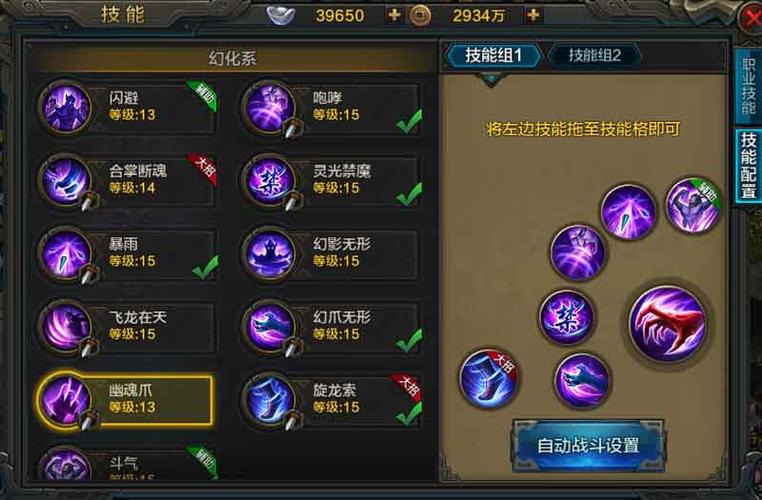The image size is (762, 500).
Task: Click the 禁 skill slot on right panel
Action: (567, 317)
